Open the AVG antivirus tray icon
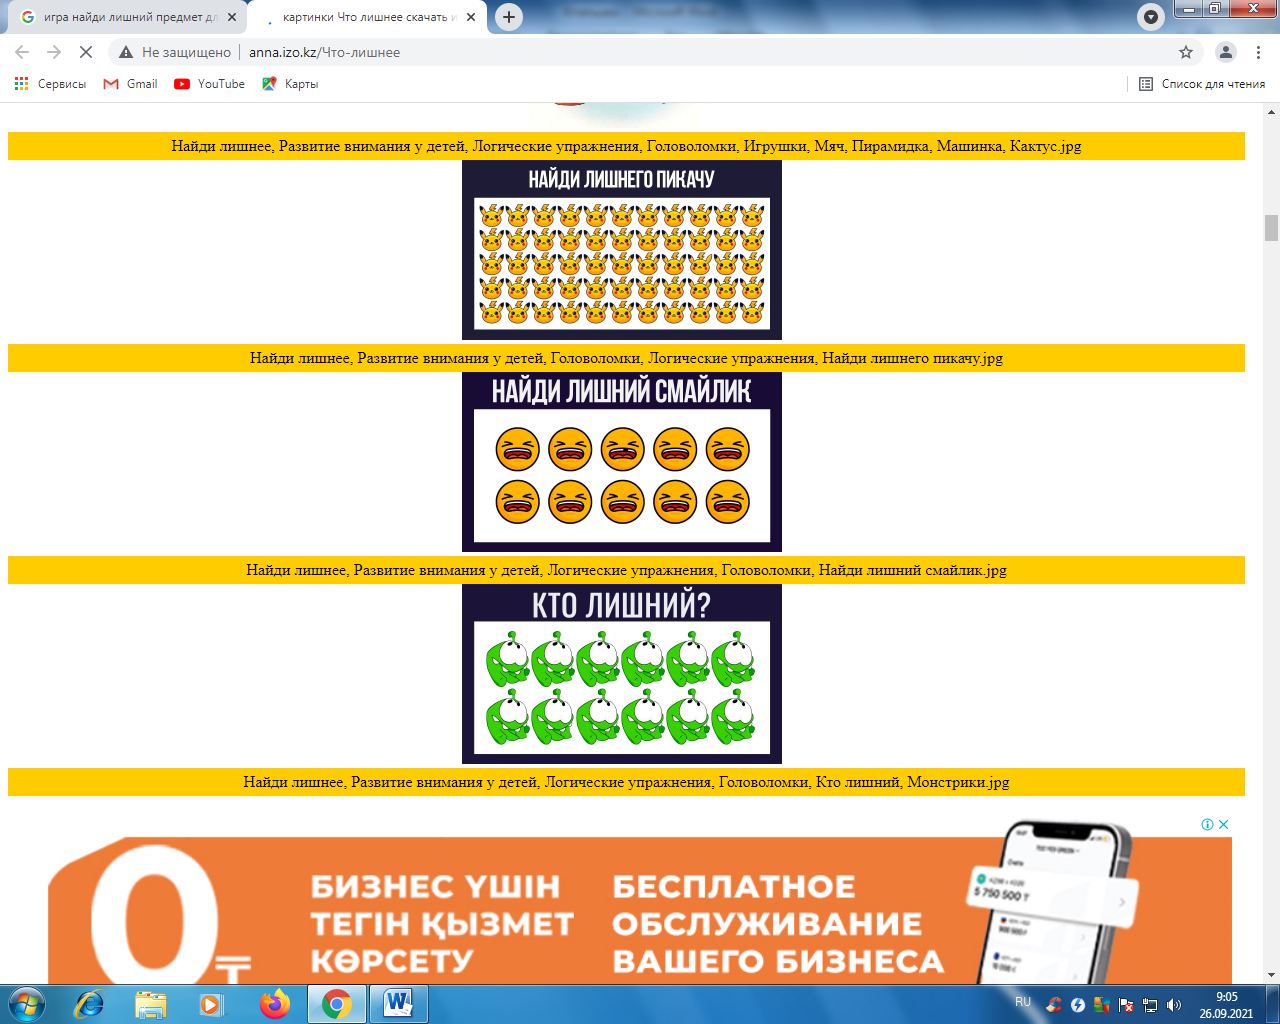 pos(1102,1005)
